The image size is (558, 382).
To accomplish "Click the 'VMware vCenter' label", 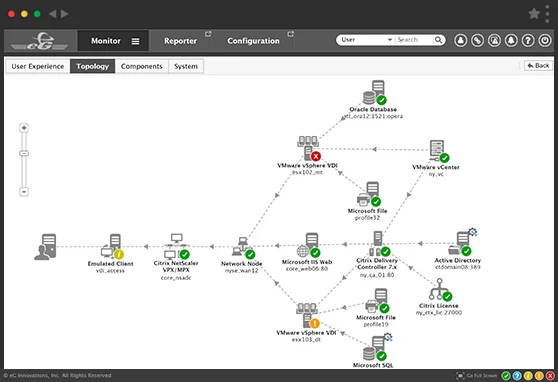I will click(436, 167).
